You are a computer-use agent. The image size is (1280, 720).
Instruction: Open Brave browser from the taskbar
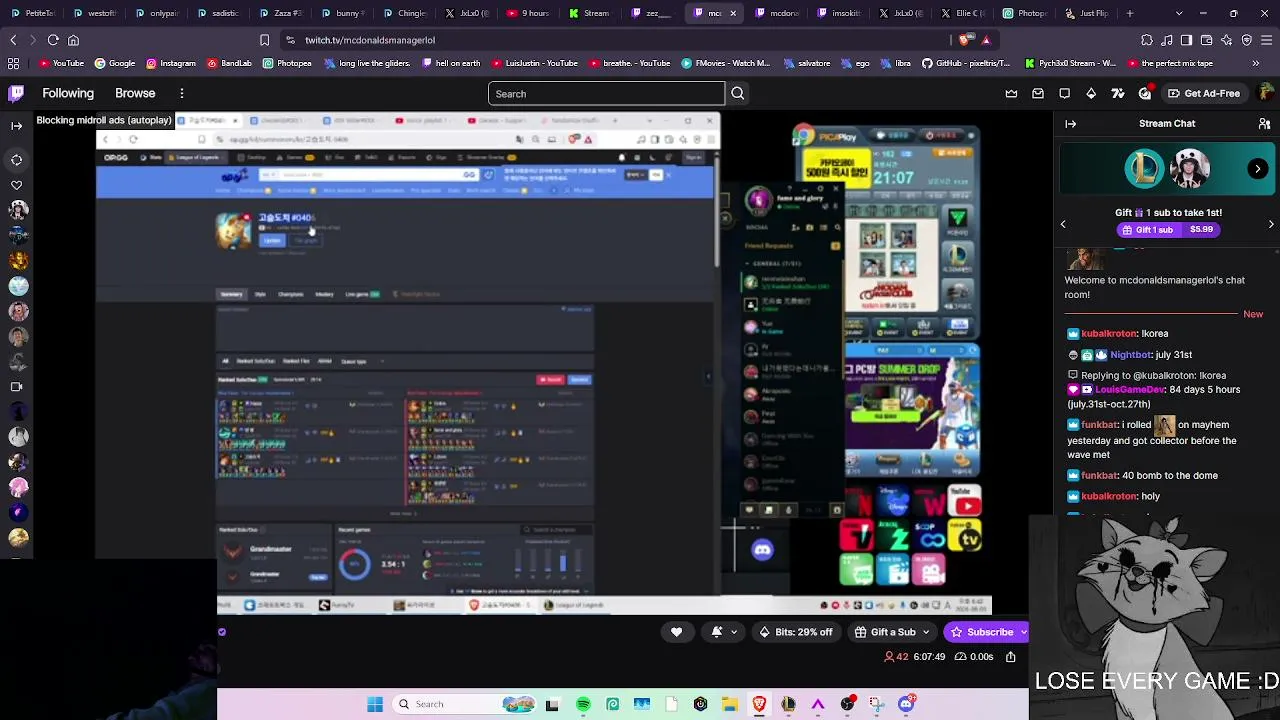coord(759,704)
